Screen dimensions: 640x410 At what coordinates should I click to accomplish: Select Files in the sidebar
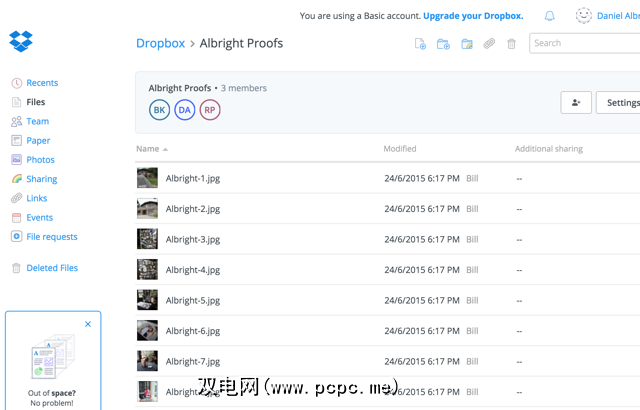tap(36, 102)
